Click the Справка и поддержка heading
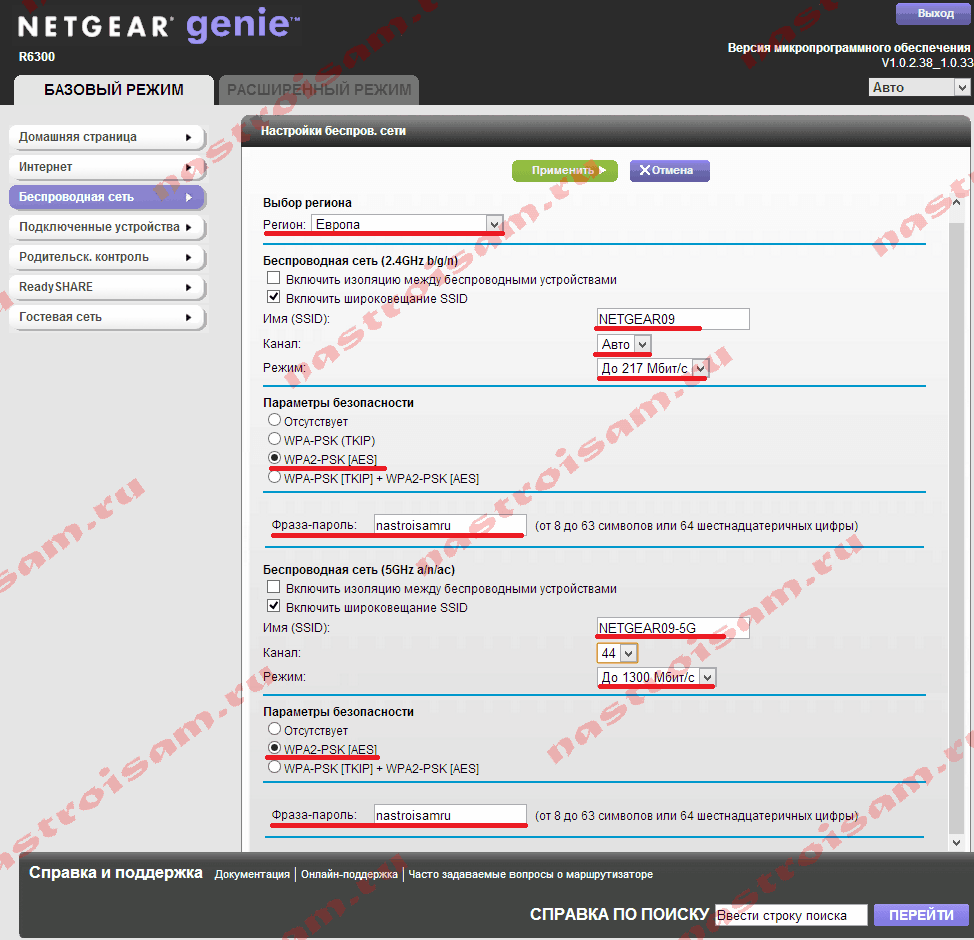Image resolution: width=974 pixels, height=940 pixels. point(116,872)
